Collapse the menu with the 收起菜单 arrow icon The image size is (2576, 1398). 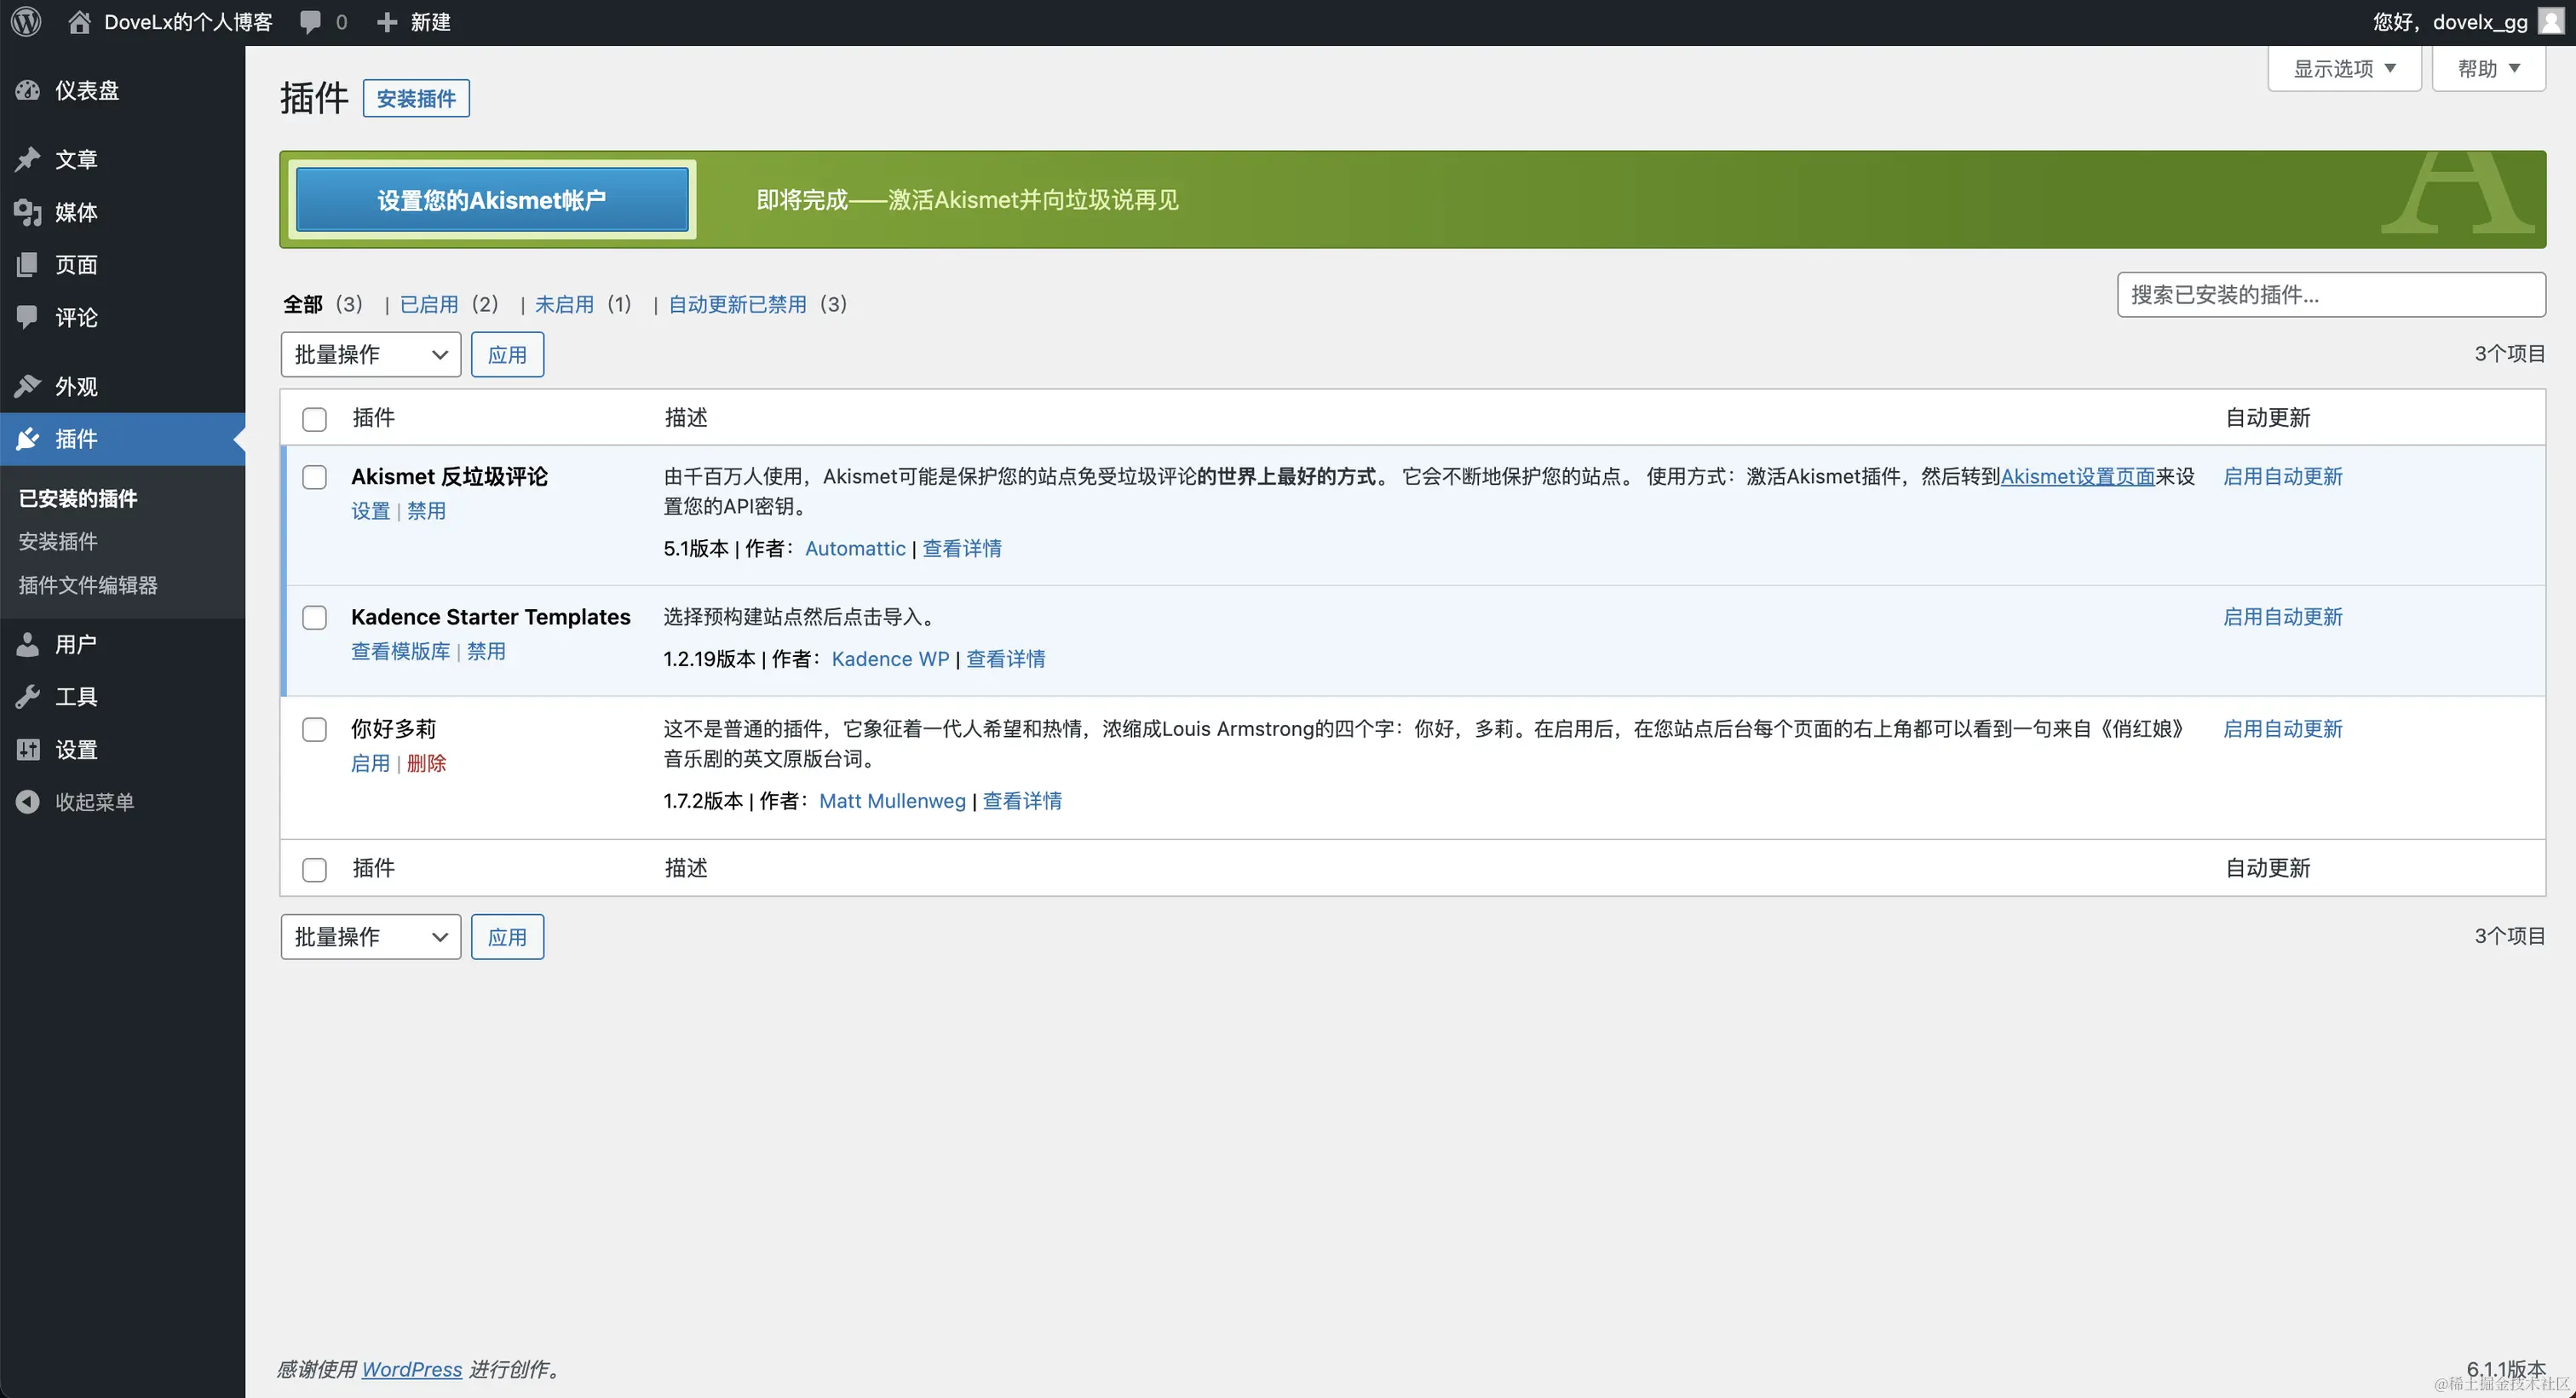pyautogui.click(x=28, y=801)
